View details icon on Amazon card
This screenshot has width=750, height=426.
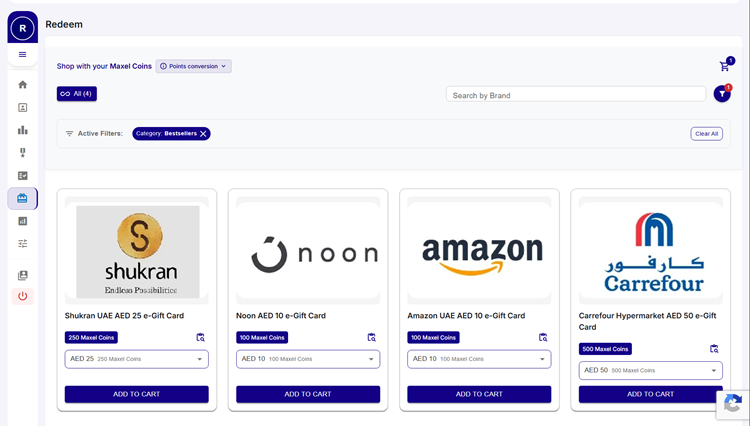click(x=543, y=338)
